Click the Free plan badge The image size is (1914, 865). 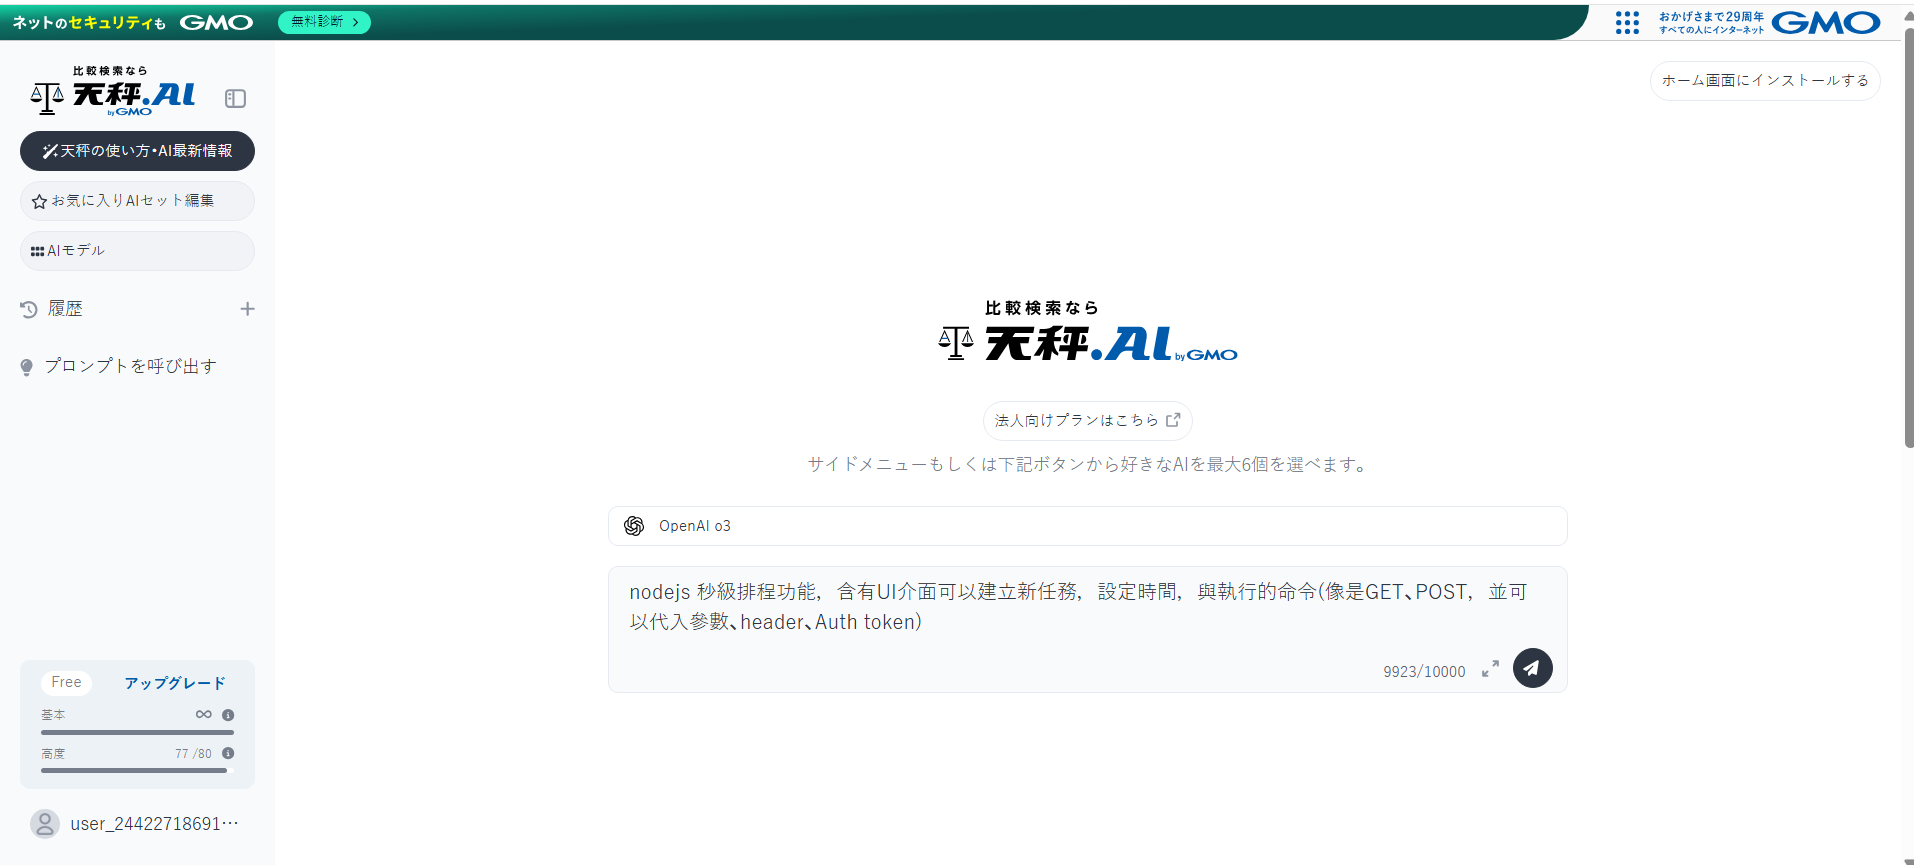67,682
